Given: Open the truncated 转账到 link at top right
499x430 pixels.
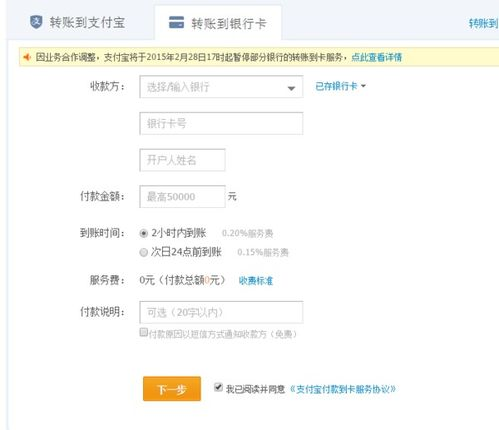Looking at the screenshot, I should [x=484, y=23].
